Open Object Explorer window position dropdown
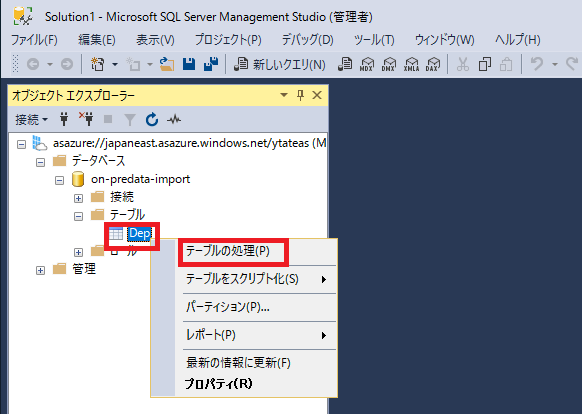 [x=284, y=95]
